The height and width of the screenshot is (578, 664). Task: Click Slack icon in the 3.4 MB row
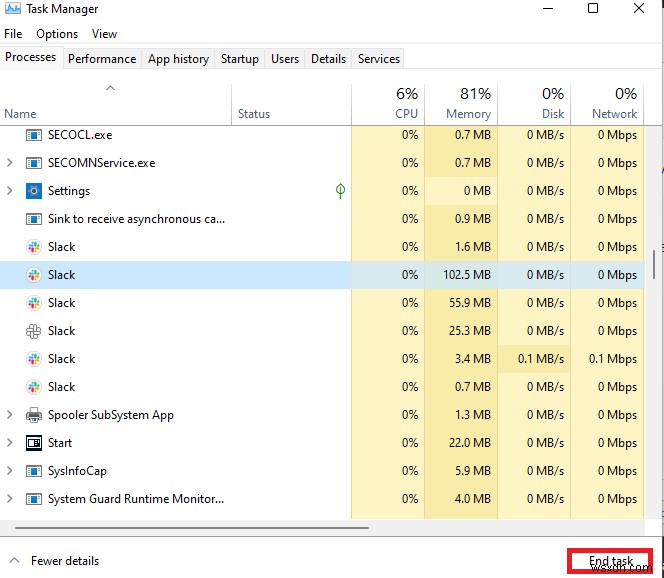coord(34,359)
